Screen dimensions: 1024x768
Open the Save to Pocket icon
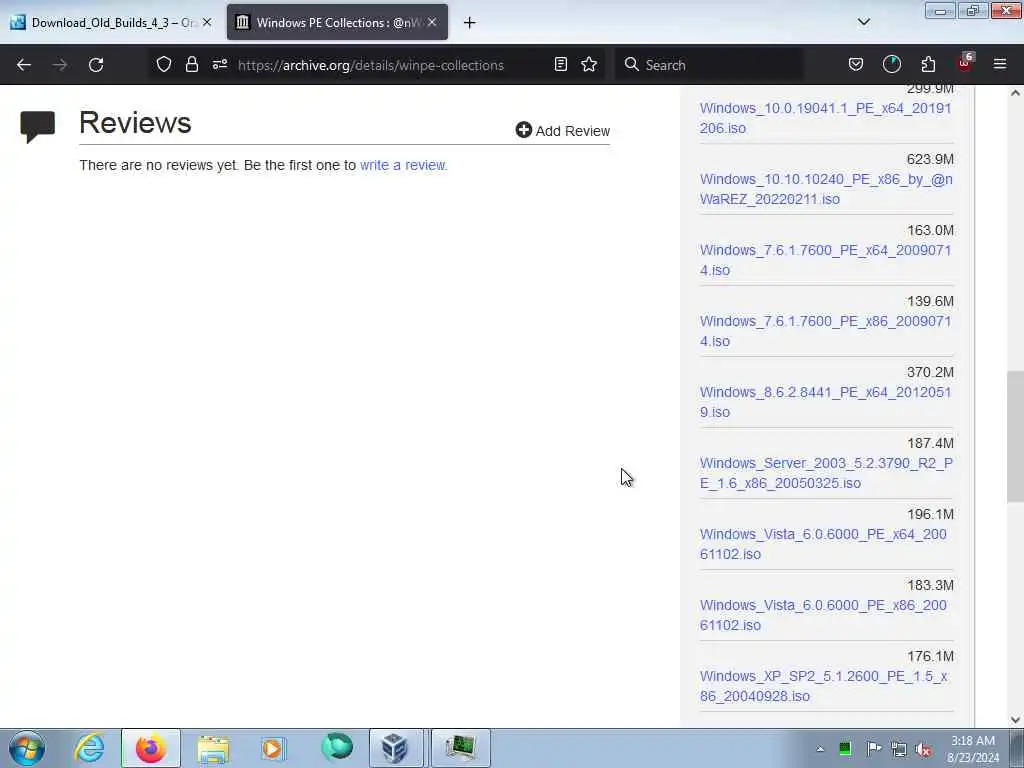(856, 64)
